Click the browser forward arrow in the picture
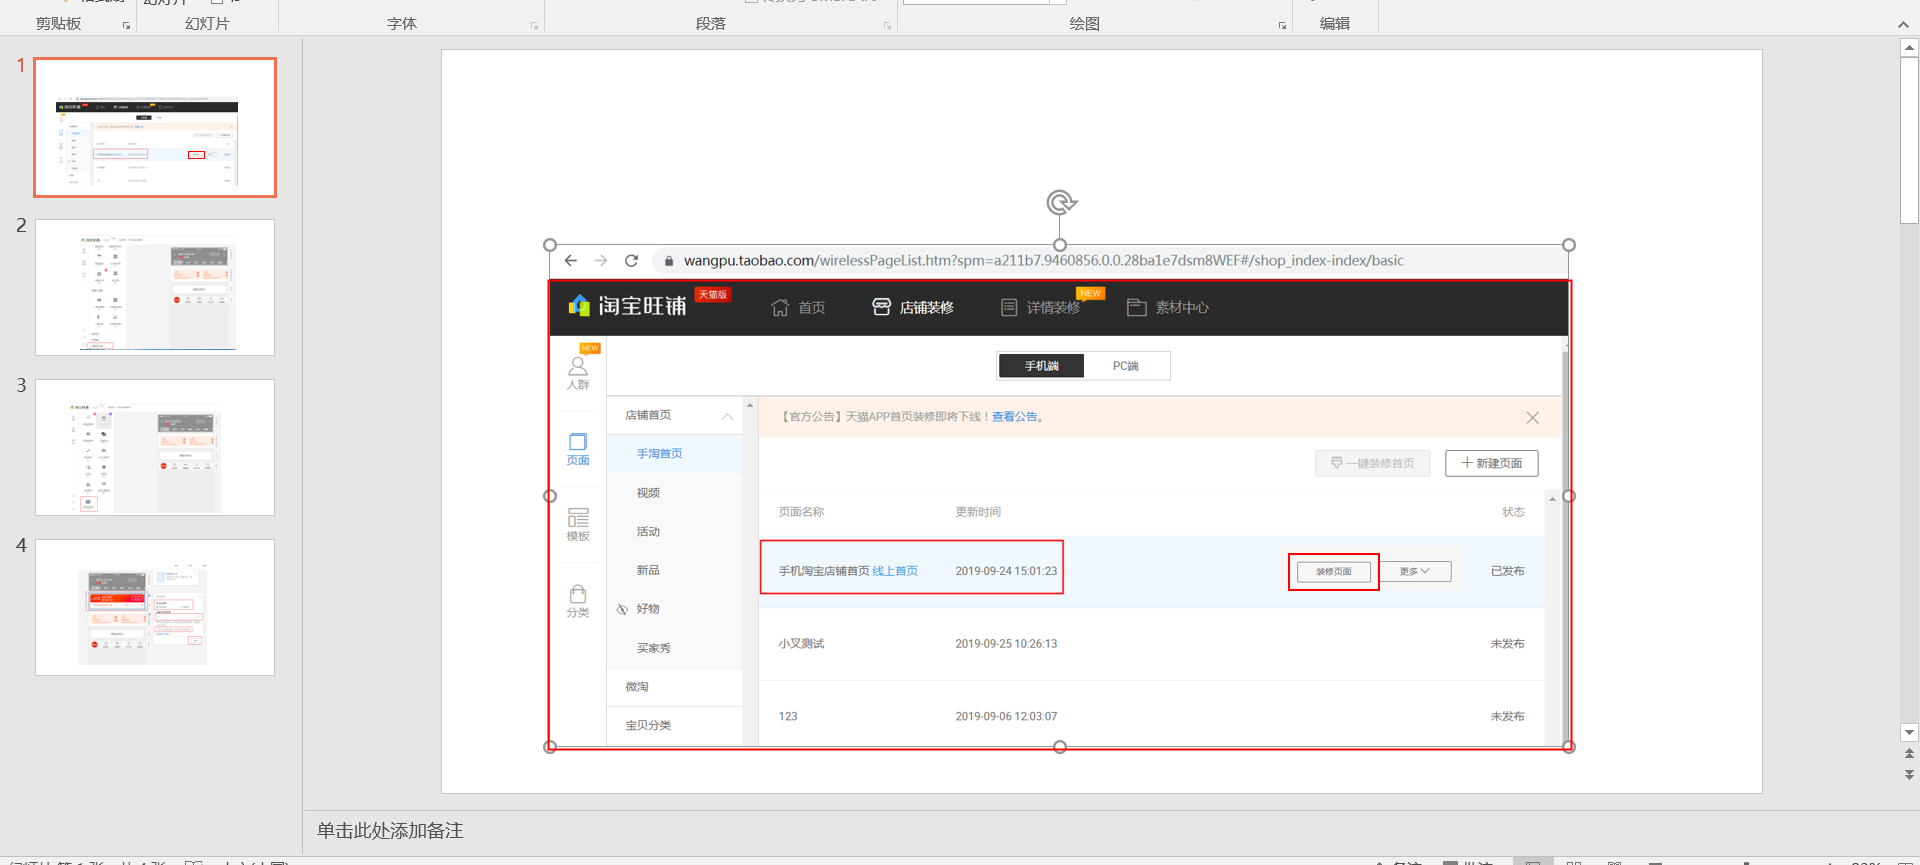The image size is (1920, 865). (601, 261)
